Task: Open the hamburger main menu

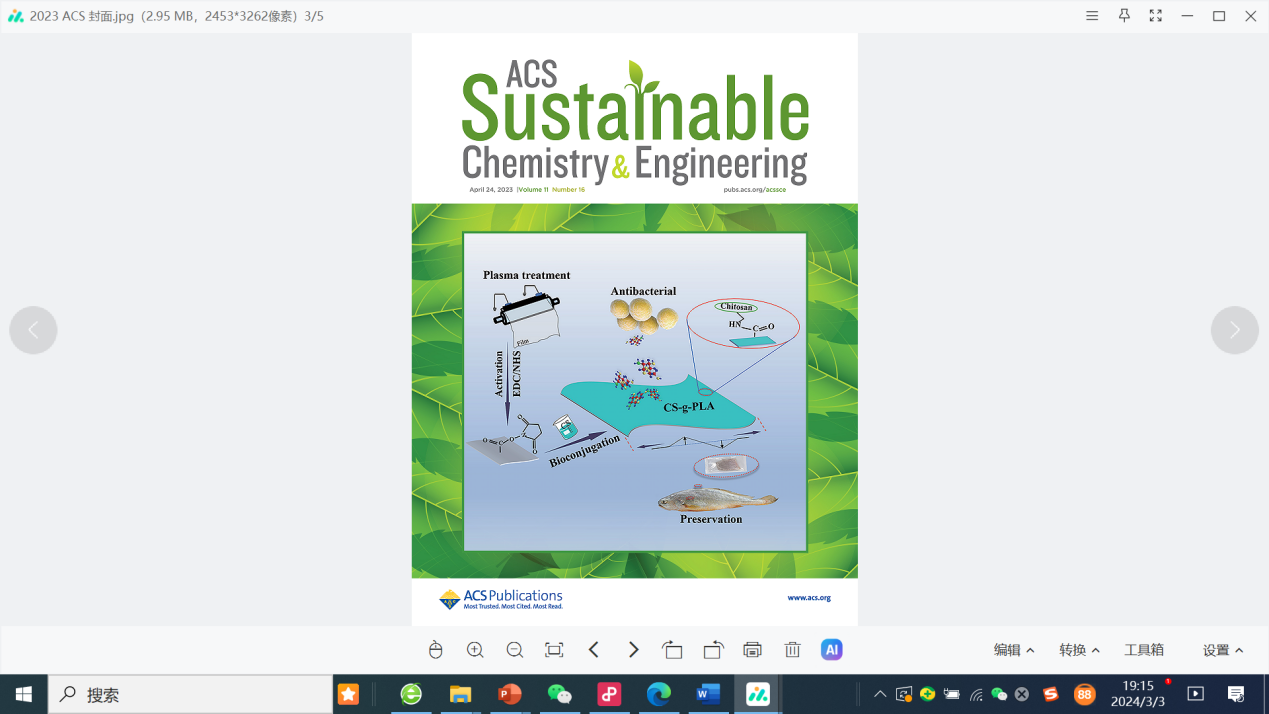Action: tap(1092, 16)
